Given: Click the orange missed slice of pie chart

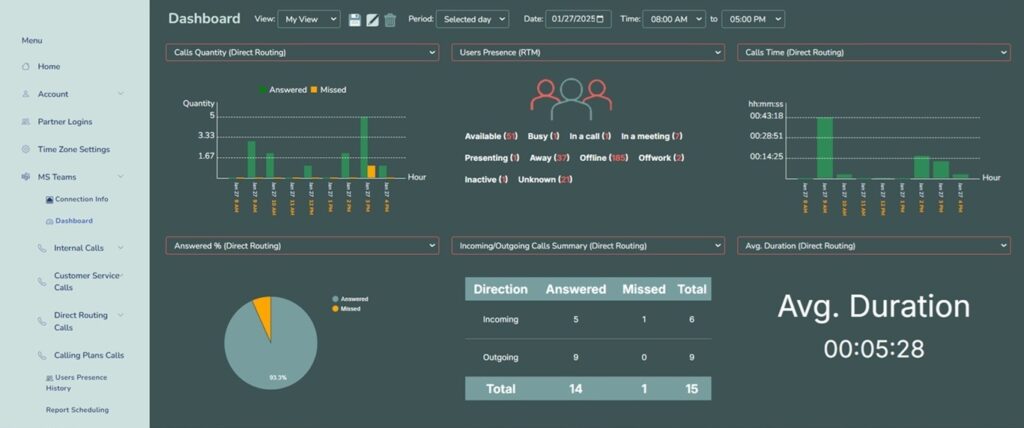Looking at the screenshot, I should tap(263, 314).
